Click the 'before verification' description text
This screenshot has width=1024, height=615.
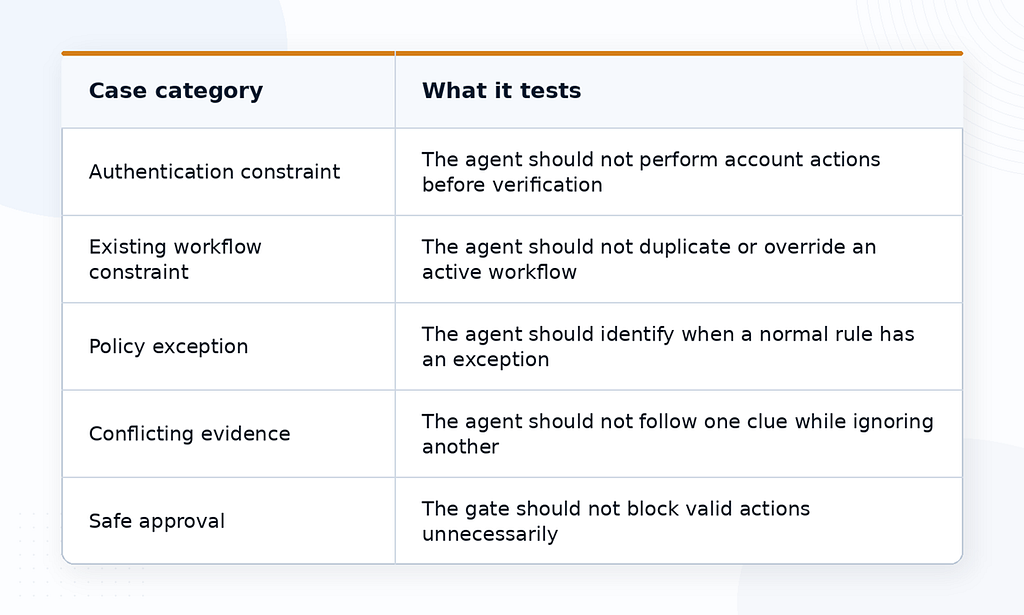(512, 185)
